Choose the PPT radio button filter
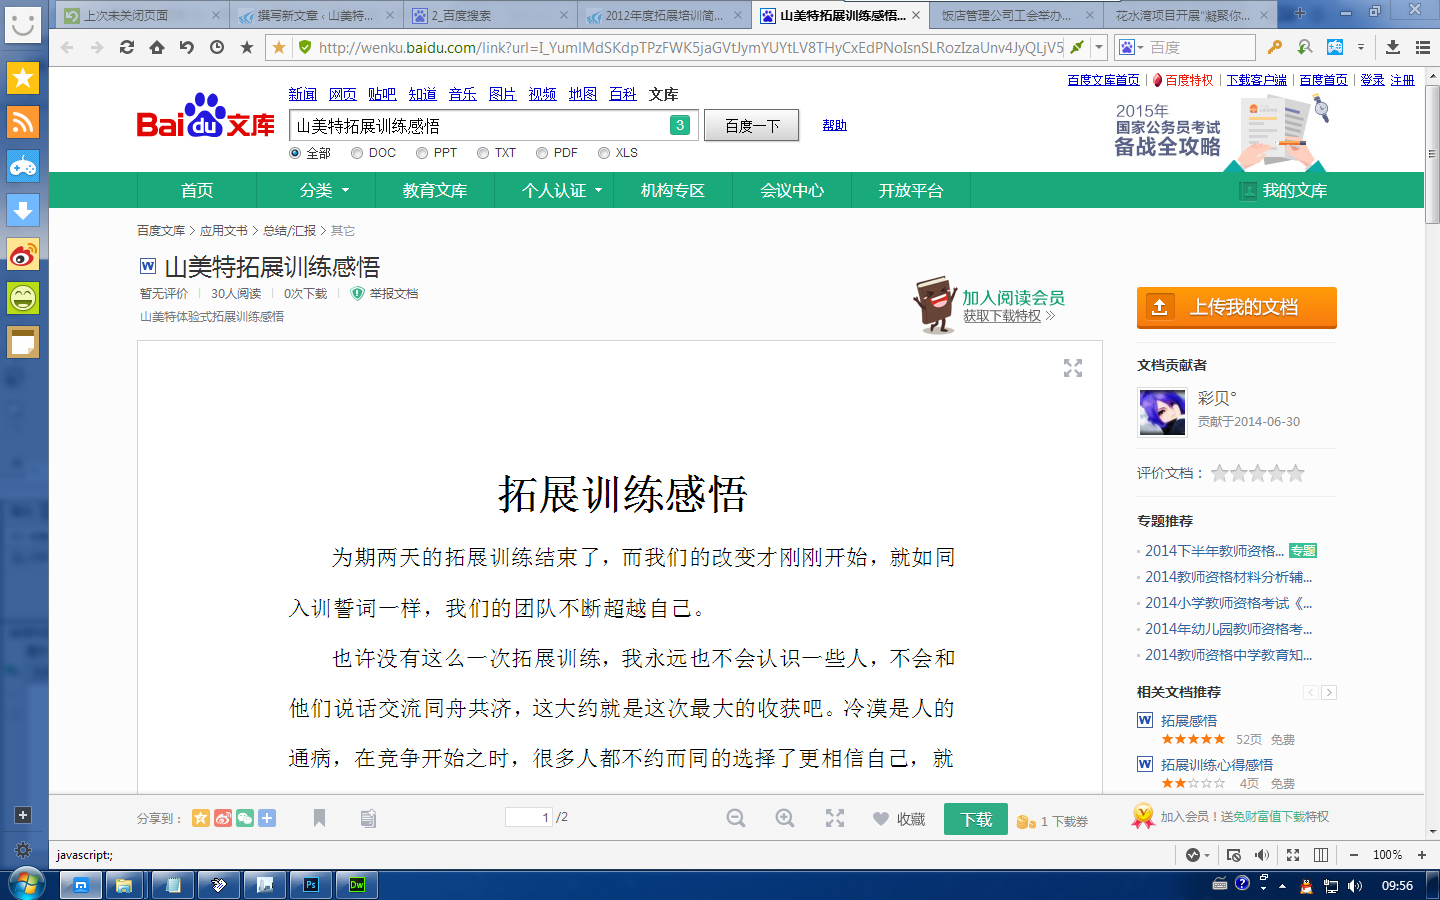 (422, 153)
